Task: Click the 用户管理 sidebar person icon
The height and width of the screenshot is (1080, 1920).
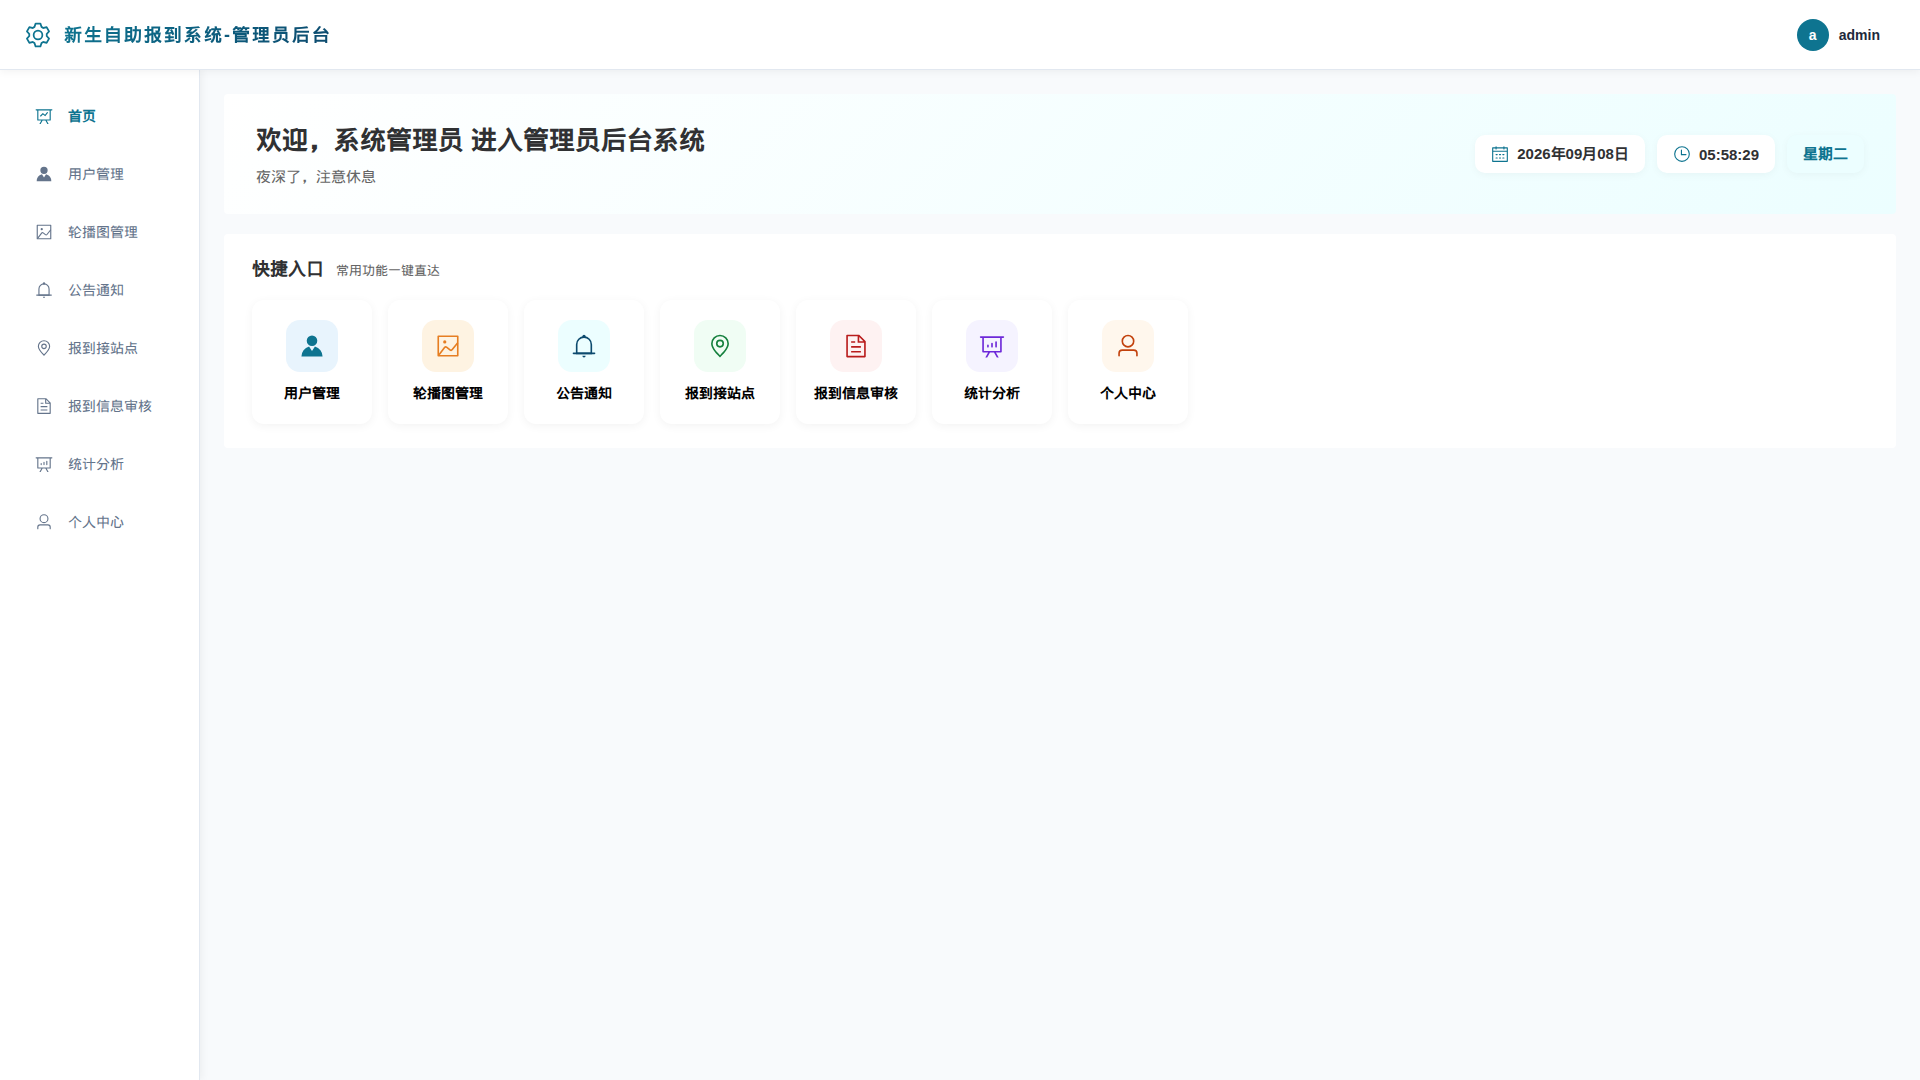Action: tap(44, 174)
